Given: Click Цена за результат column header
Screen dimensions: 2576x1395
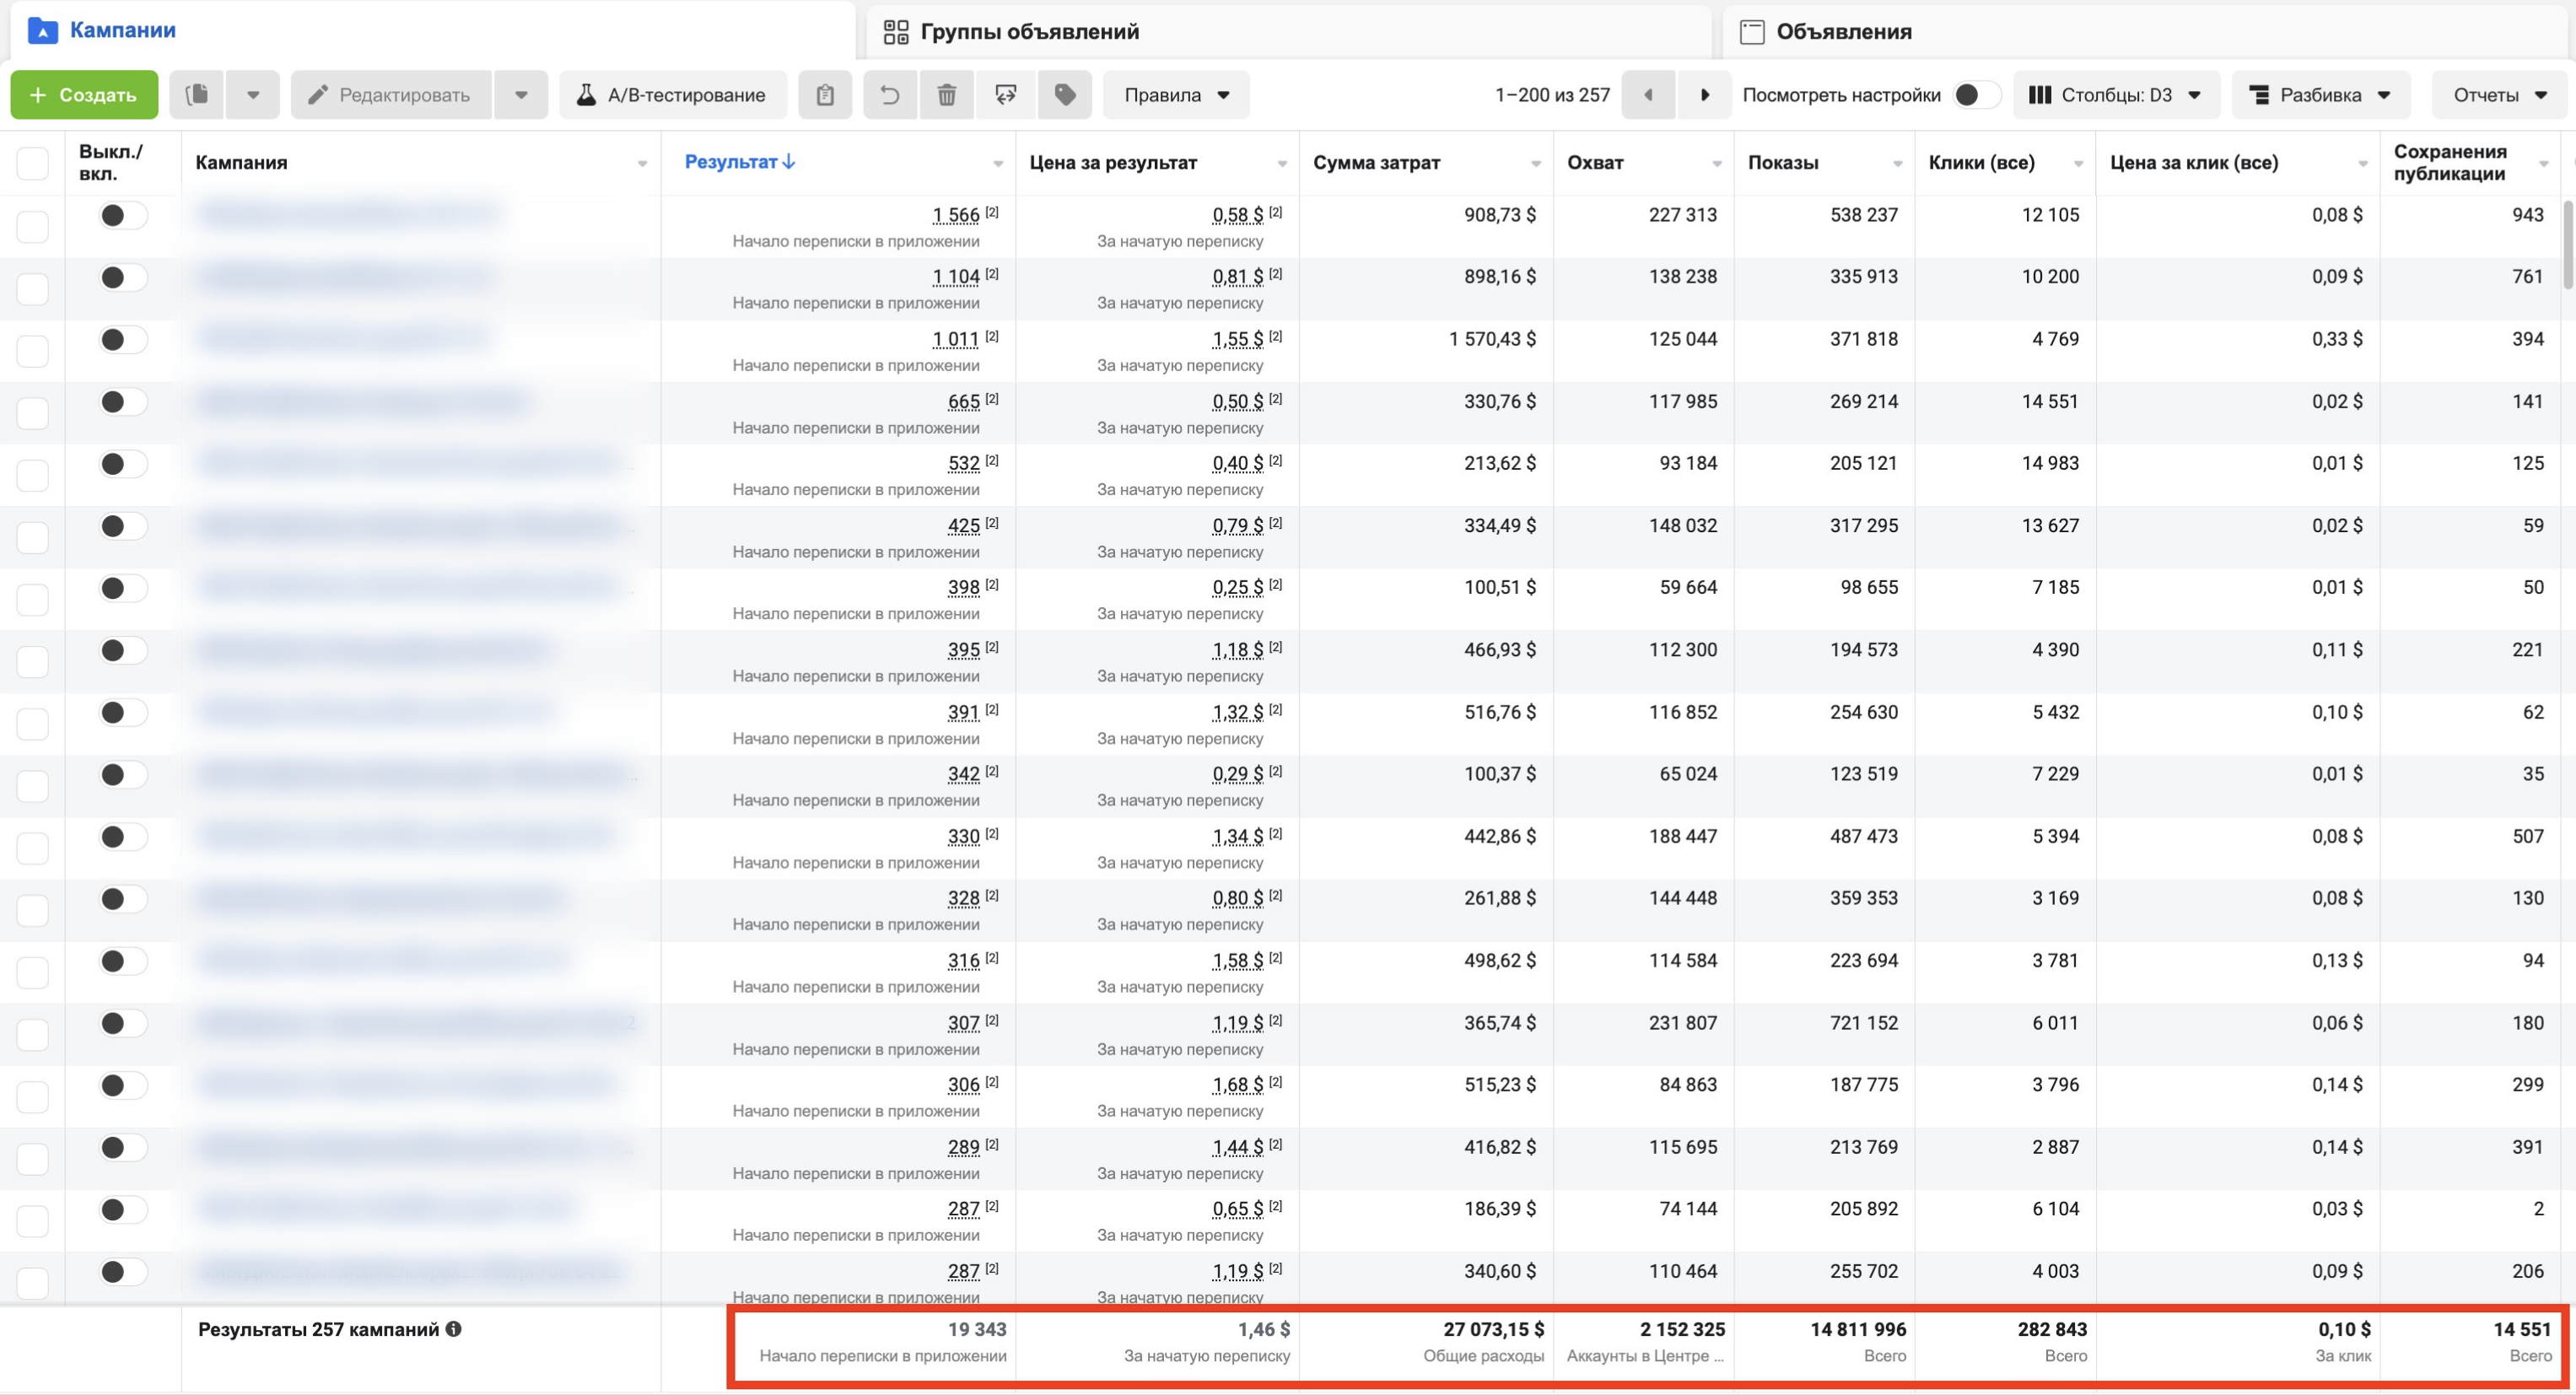Looking at the screenshot, I should [1113, 163].
